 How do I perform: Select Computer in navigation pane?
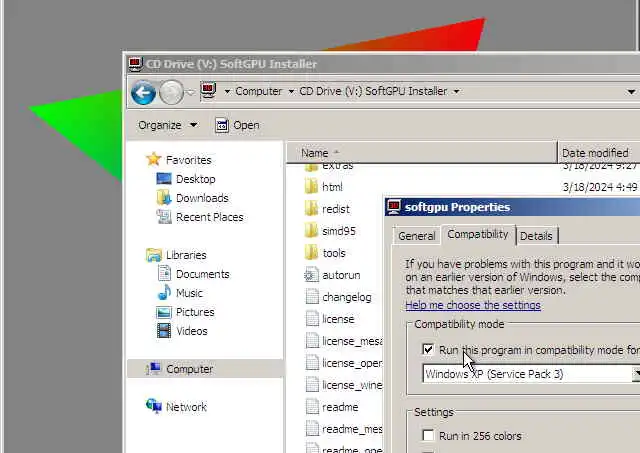click(x=205, y=369)
